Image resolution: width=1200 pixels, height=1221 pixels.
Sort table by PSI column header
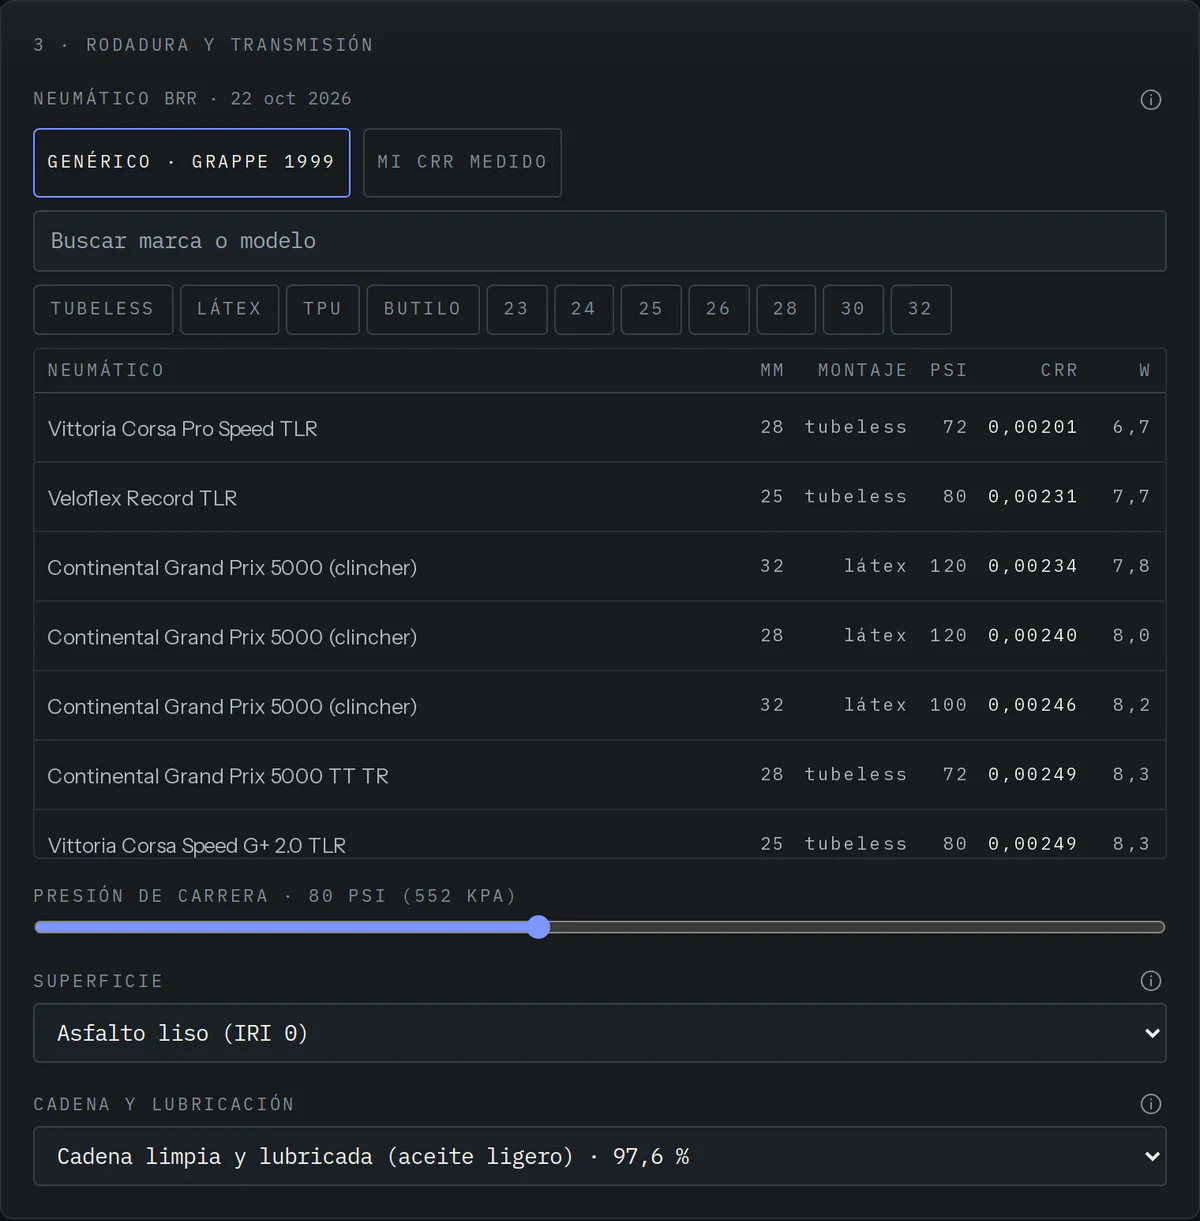tap(949, 371)
